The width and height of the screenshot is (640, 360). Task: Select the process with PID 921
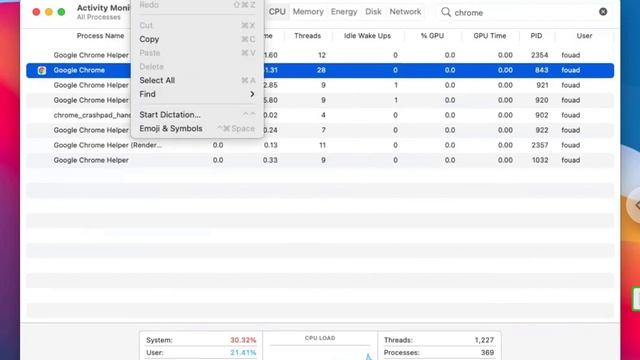click(320, 85)
